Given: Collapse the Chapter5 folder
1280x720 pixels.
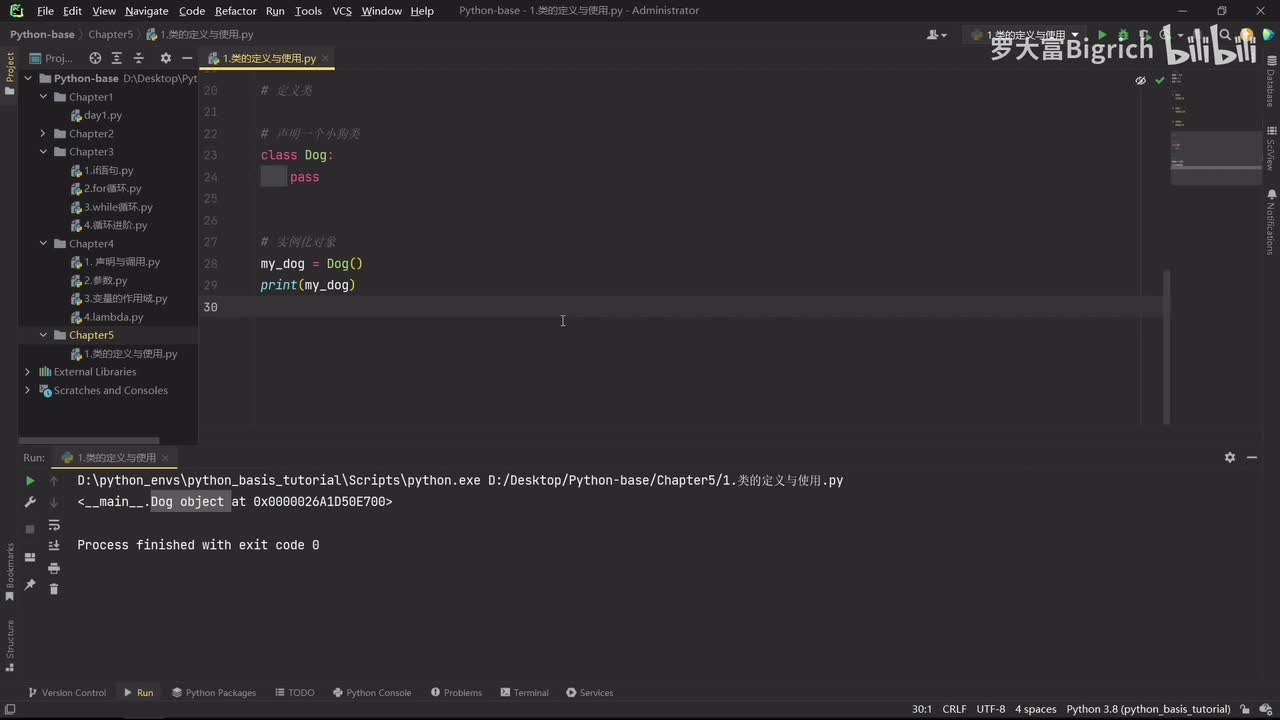Looking at the screenshot, I should [43, 335].
